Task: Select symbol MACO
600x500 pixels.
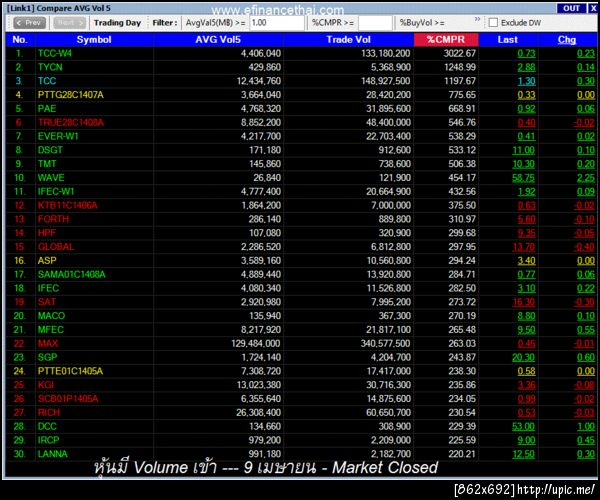Action: tap(52, 316)
